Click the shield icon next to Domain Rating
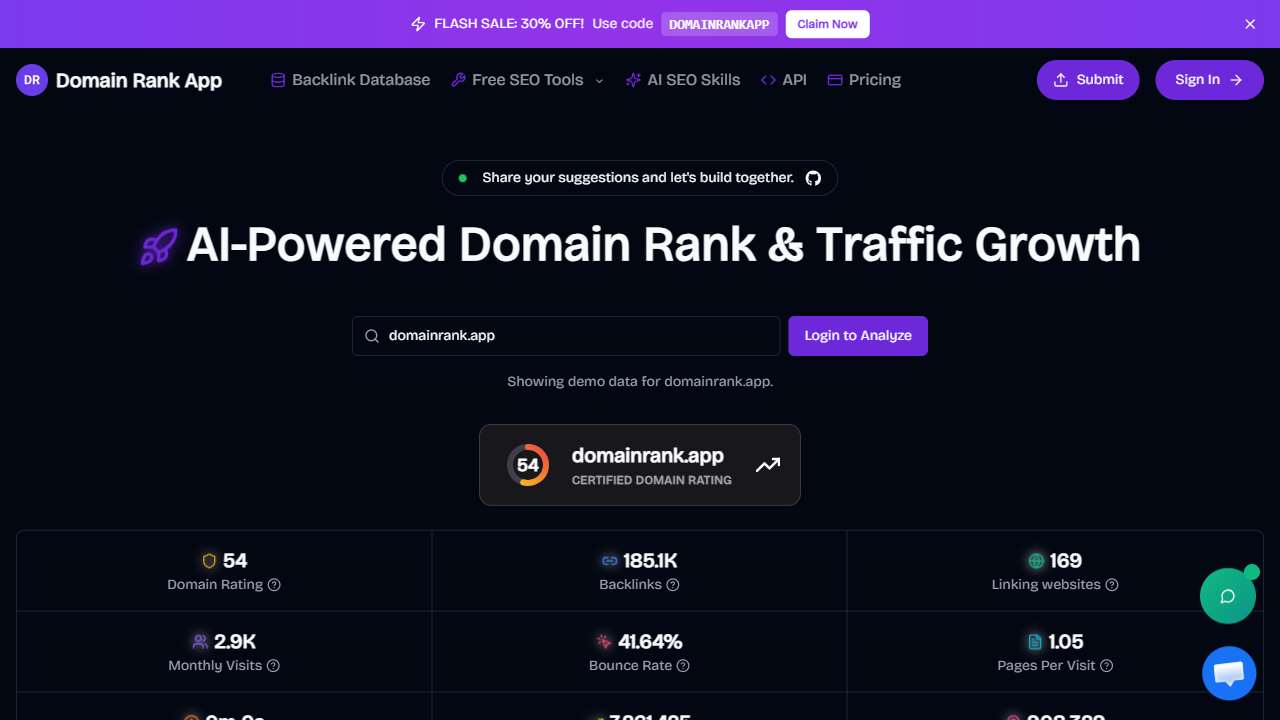The height and width of the screenshot is (720, 1280). (208, 561)
